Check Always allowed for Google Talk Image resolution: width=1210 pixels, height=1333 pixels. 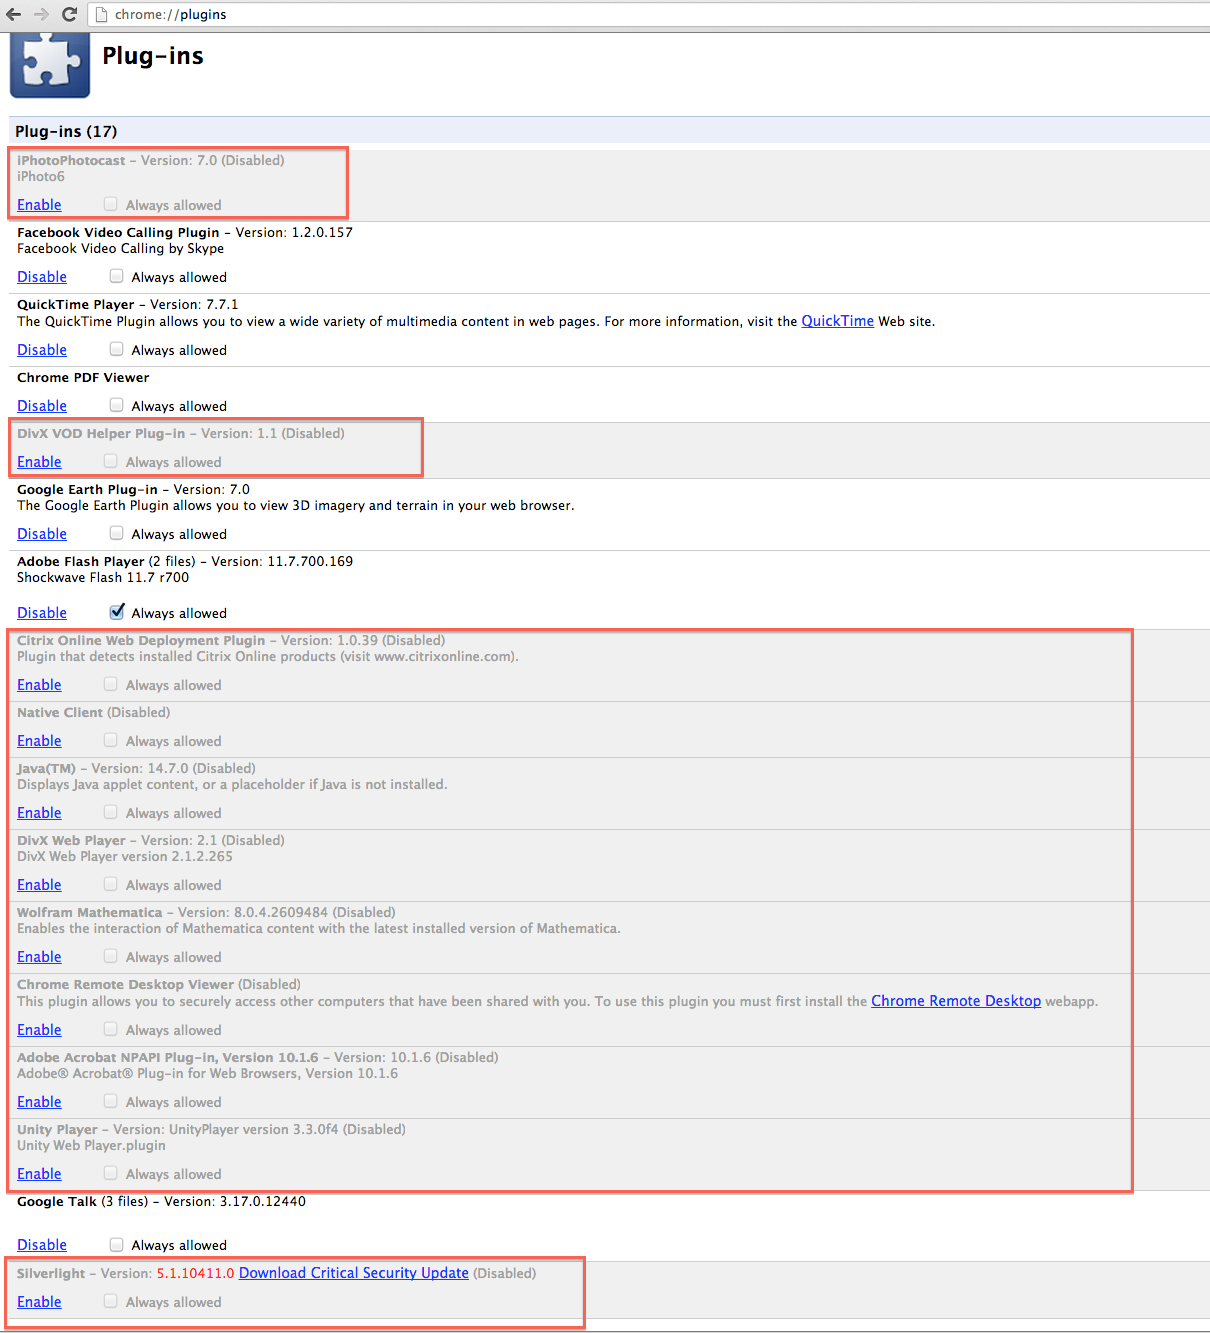pos(117,1244)
